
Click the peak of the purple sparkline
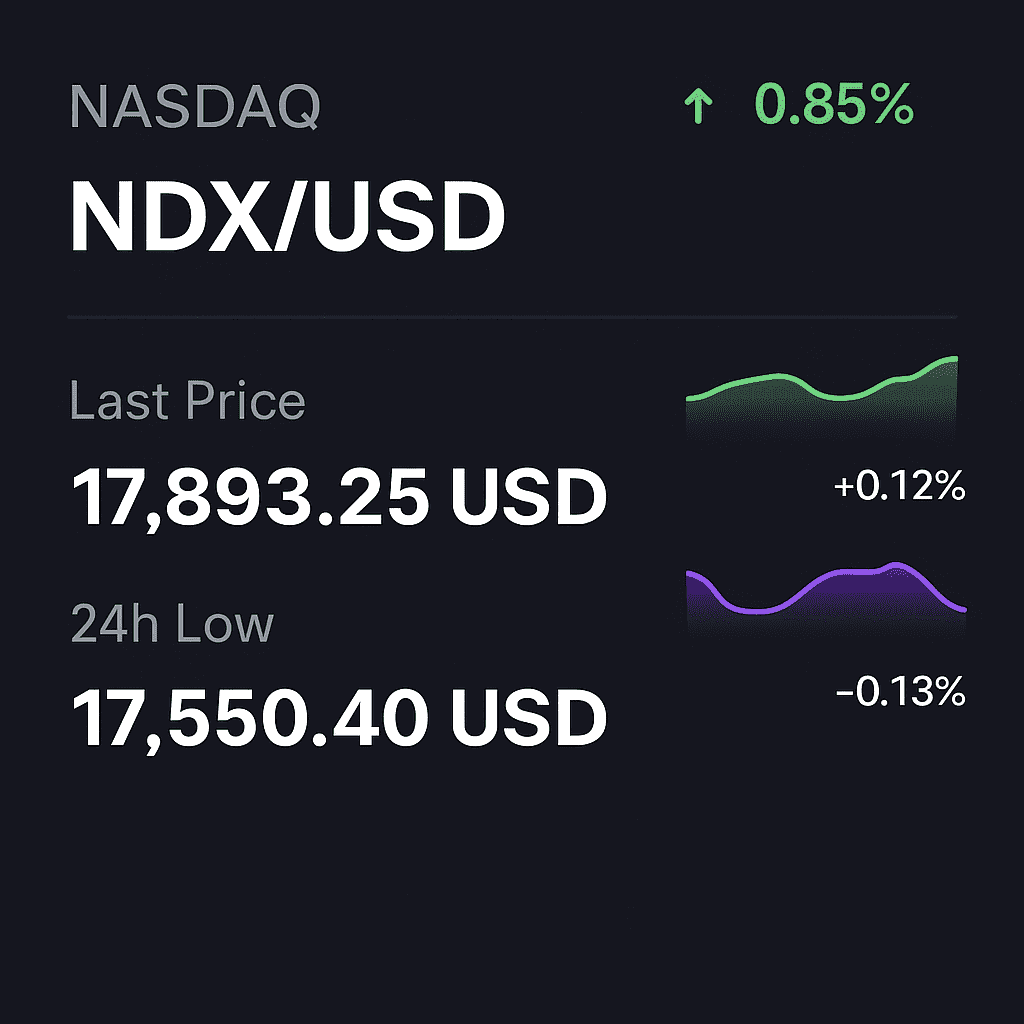coord(895,565)
